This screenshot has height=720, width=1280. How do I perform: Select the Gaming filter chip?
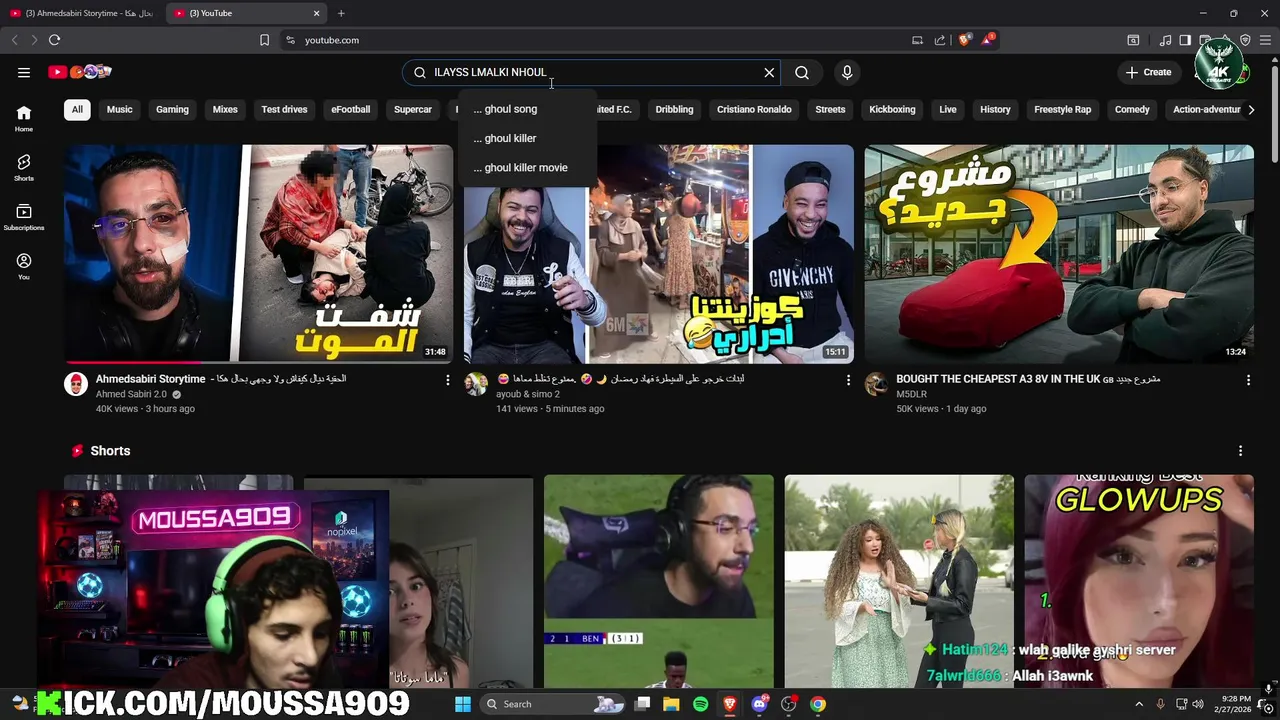pyautogui.click(x=172, y=109)
